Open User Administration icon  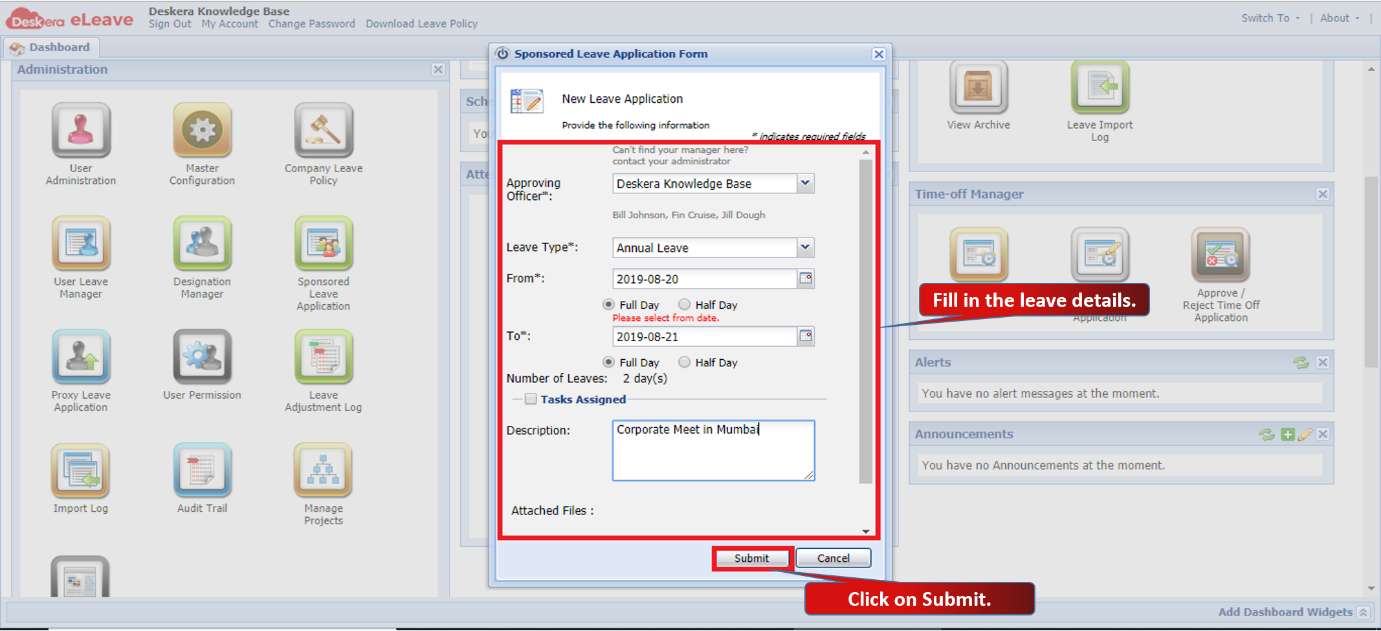(81, 131)
